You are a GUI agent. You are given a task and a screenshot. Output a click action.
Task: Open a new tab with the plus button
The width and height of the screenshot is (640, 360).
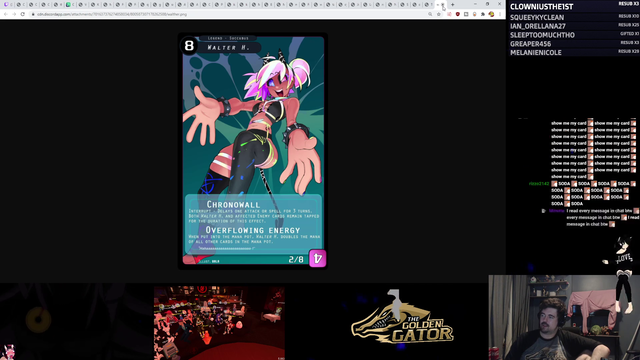click(x=453, y=4)
